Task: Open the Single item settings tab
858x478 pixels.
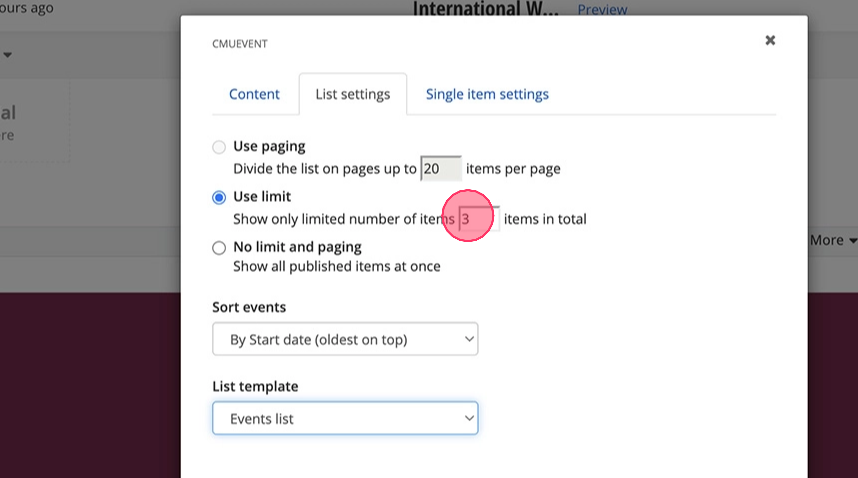Action: coord(487,94)
